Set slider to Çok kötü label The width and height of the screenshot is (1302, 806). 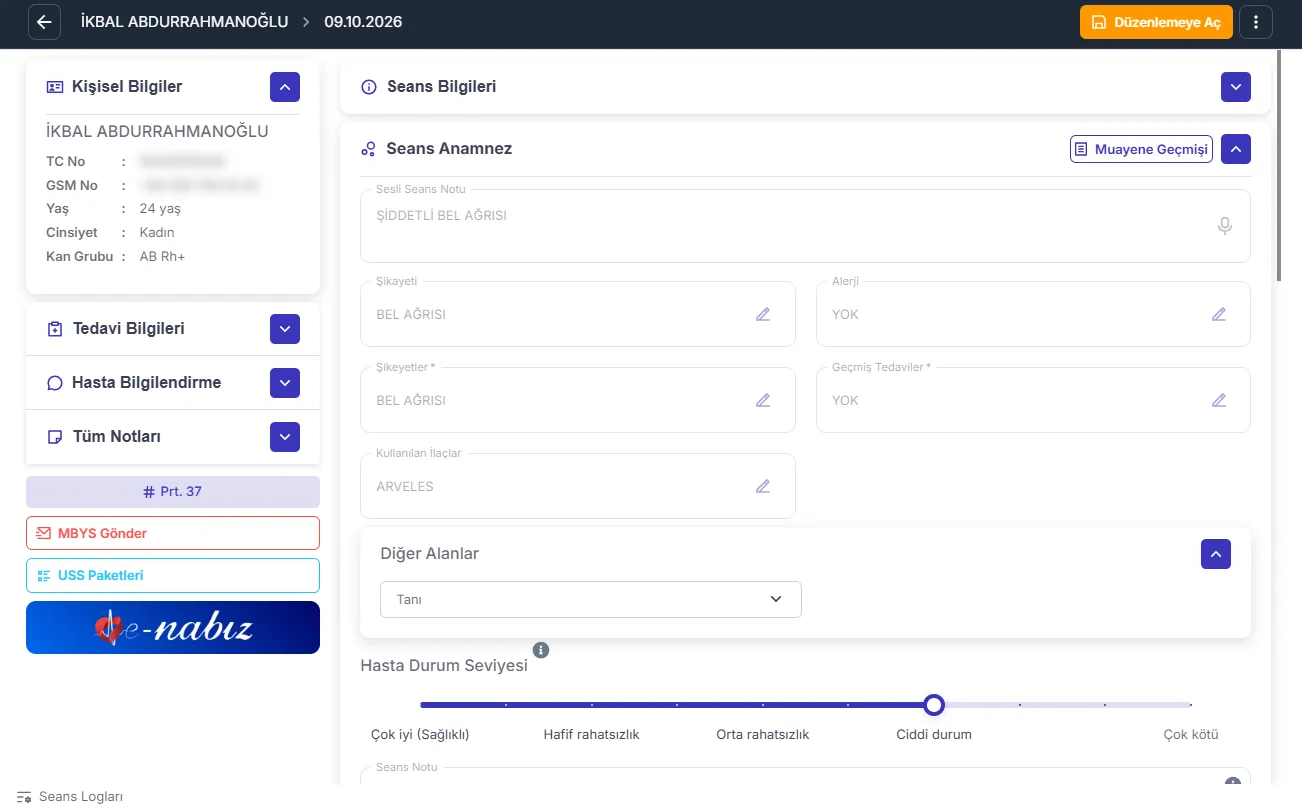pyautogui.click(x=1191, y=734)
